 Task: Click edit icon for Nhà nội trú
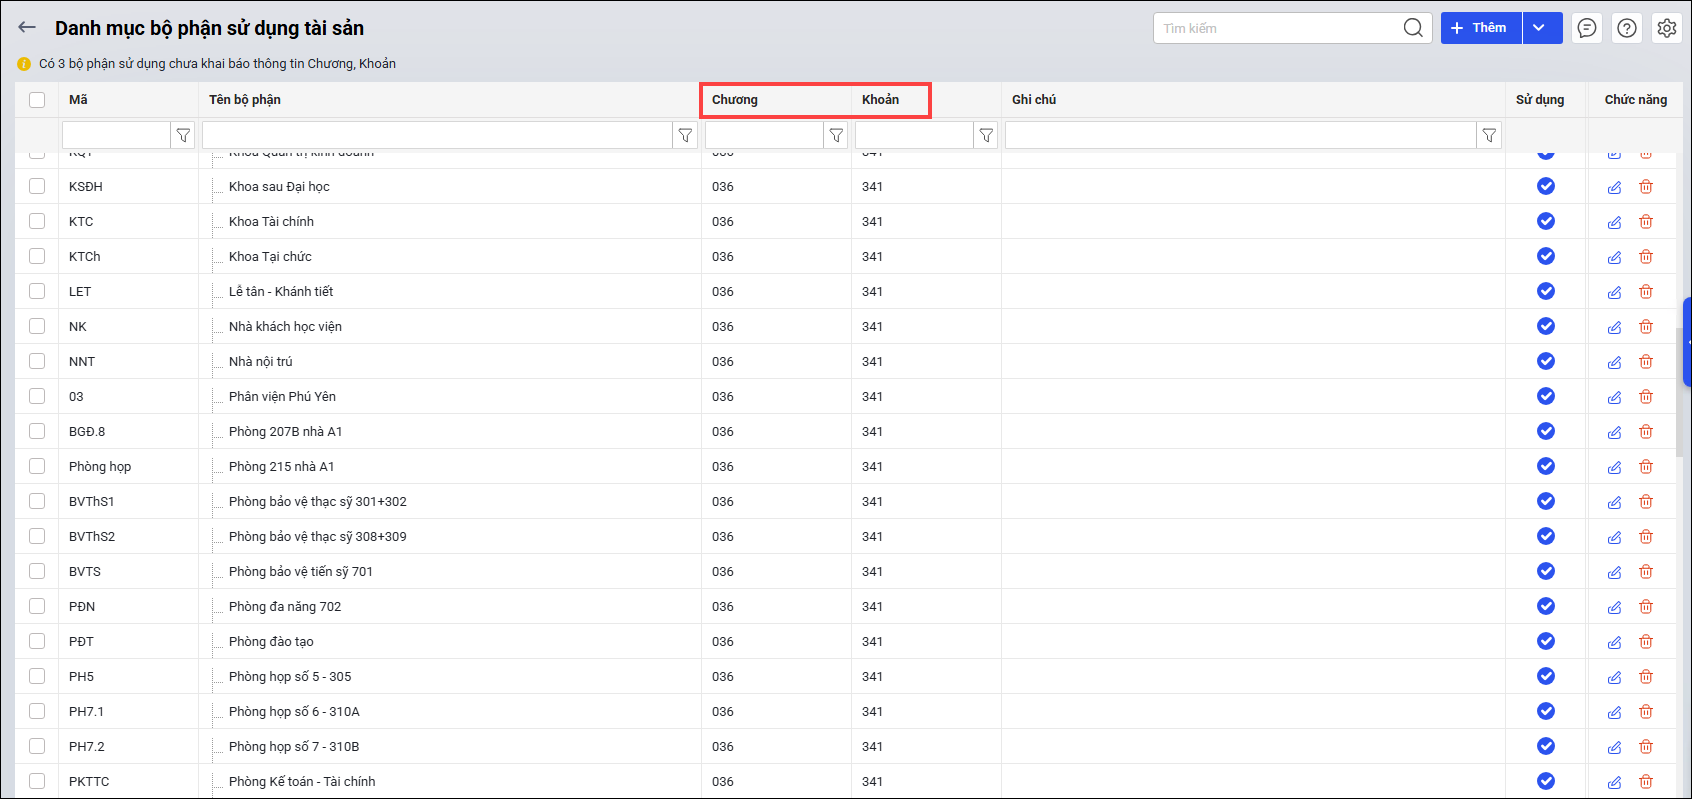click(x=1614, y=362)
